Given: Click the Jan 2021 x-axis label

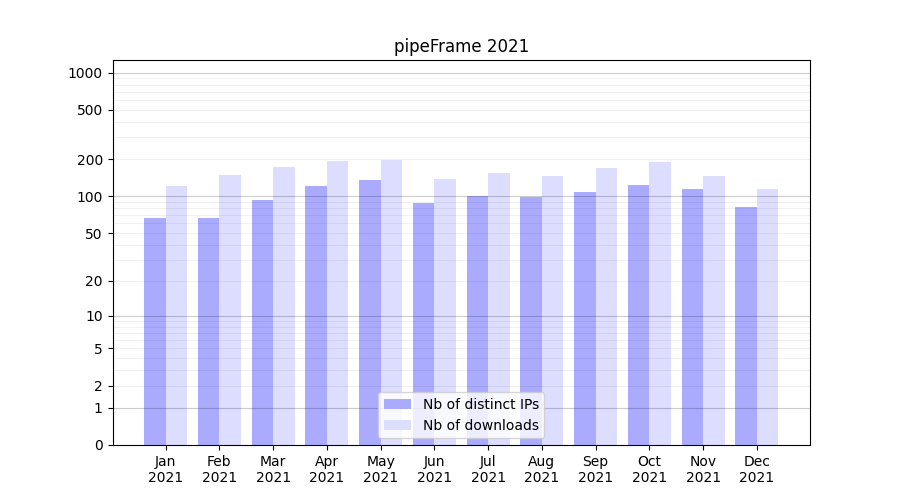Looking at the screenshot, I should coord(166,469).
